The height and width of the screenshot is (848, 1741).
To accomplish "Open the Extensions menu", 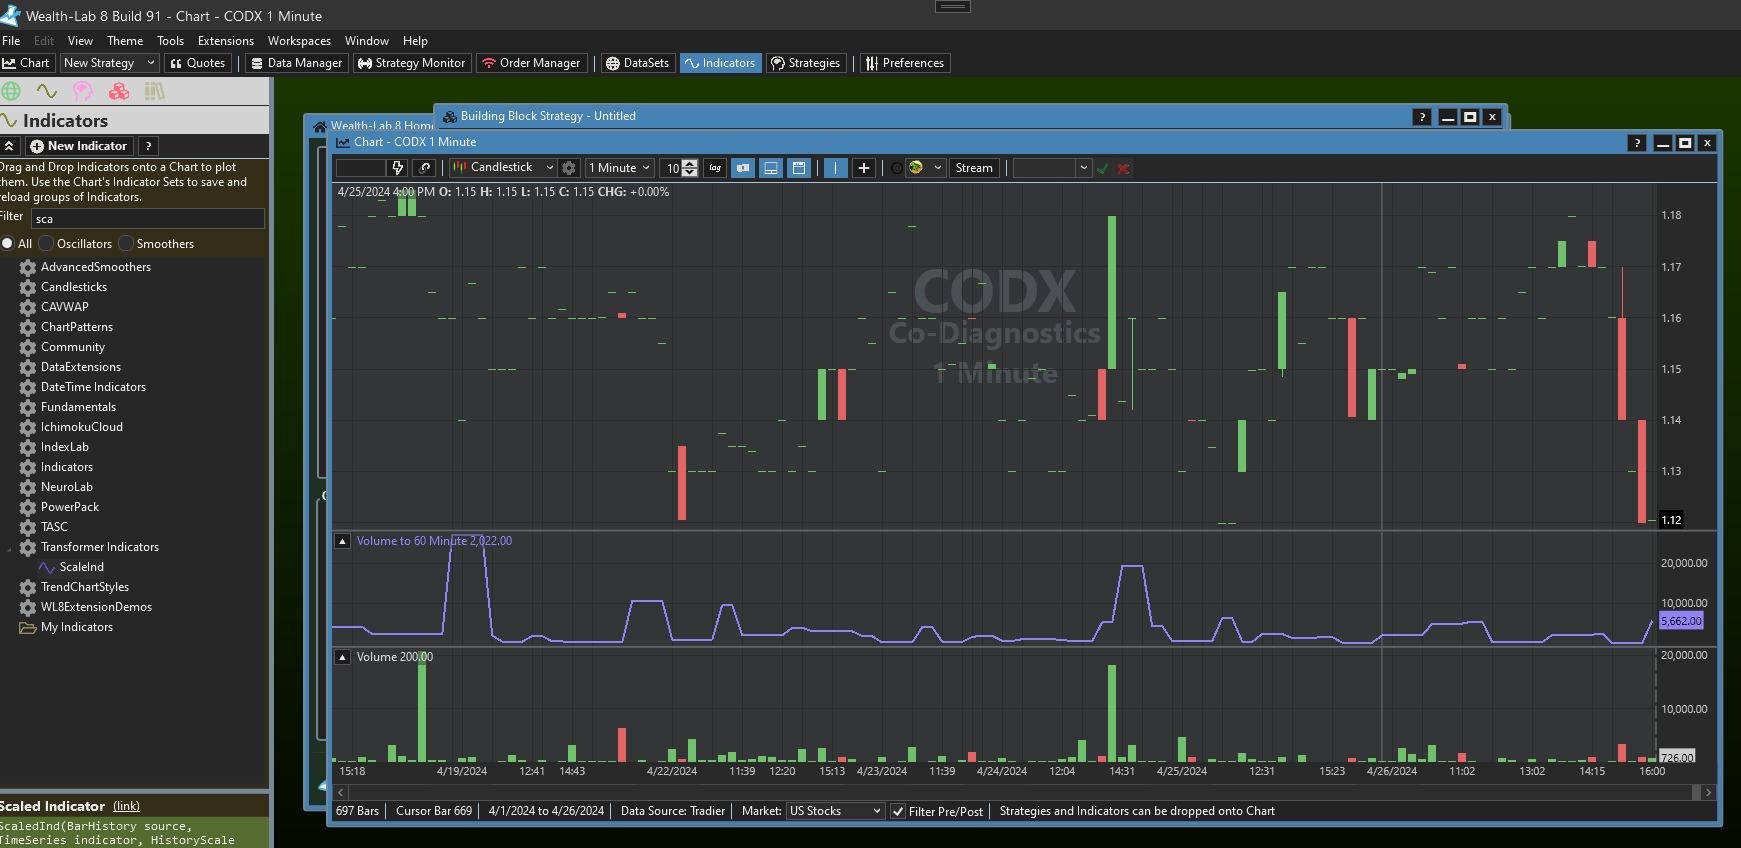I will pyautogui.click(x=225, y=41).
